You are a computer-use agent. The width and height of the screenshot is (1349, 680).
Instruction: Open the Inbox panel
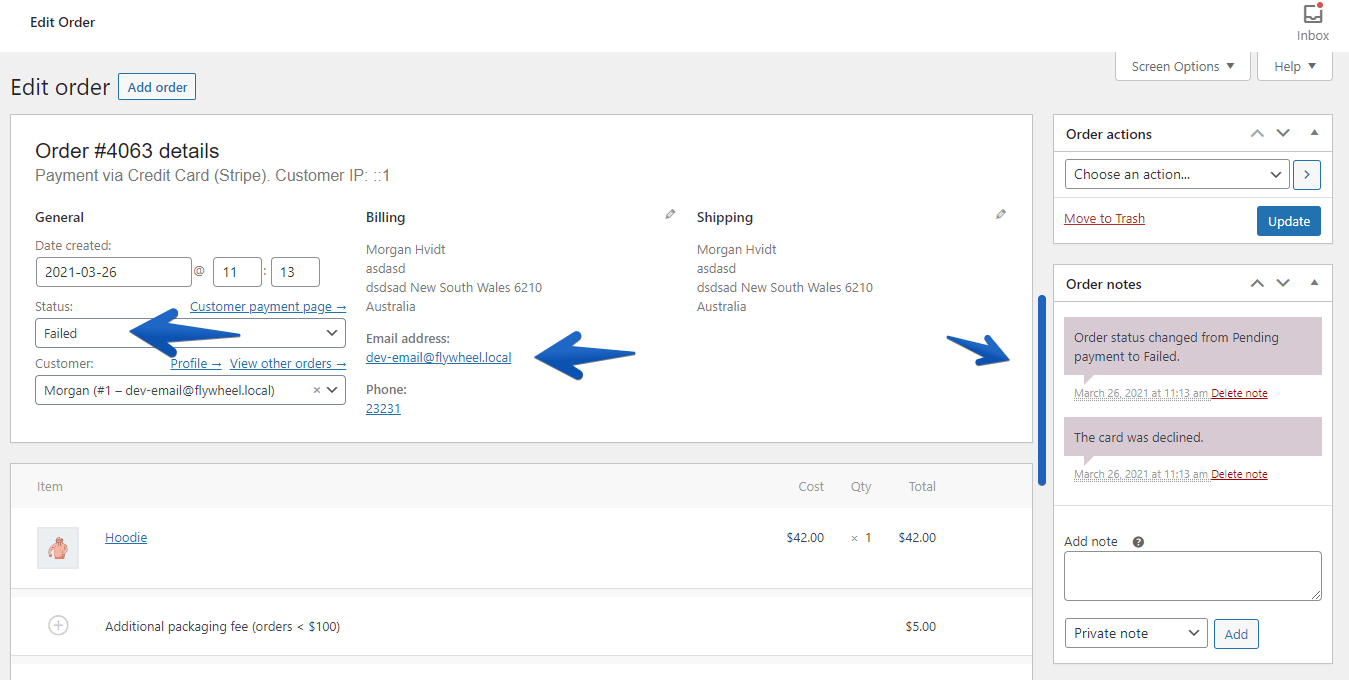(x=1311, y=18)
